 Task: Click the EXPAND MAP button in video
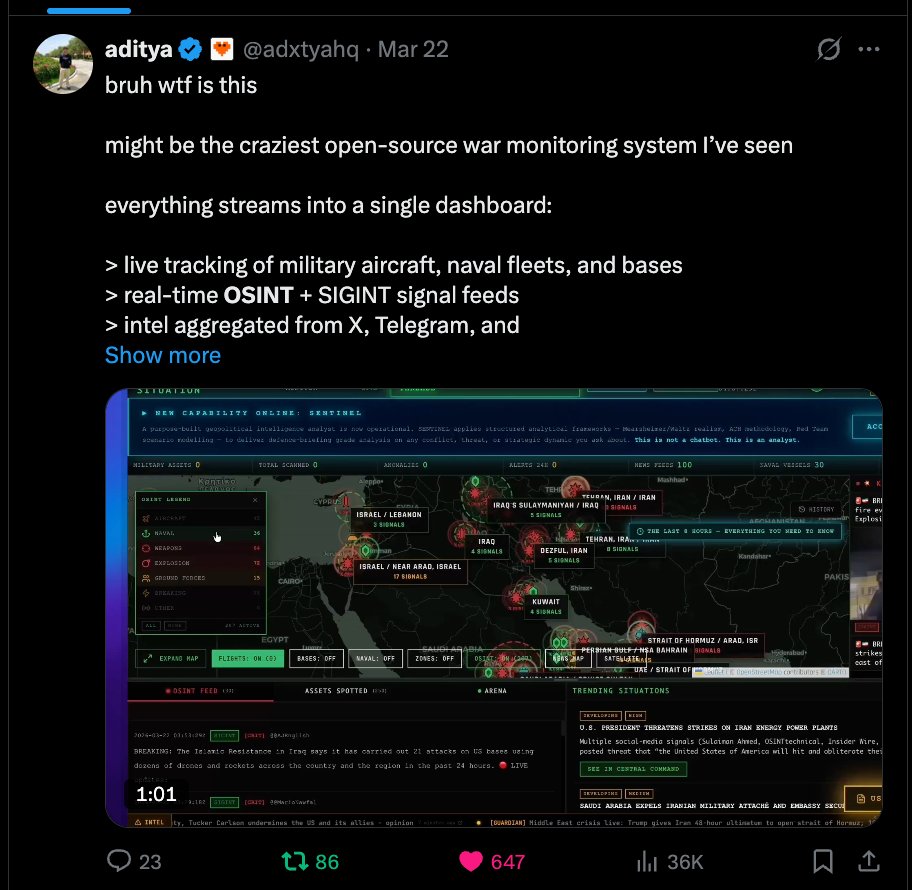(x=171, y=658)
